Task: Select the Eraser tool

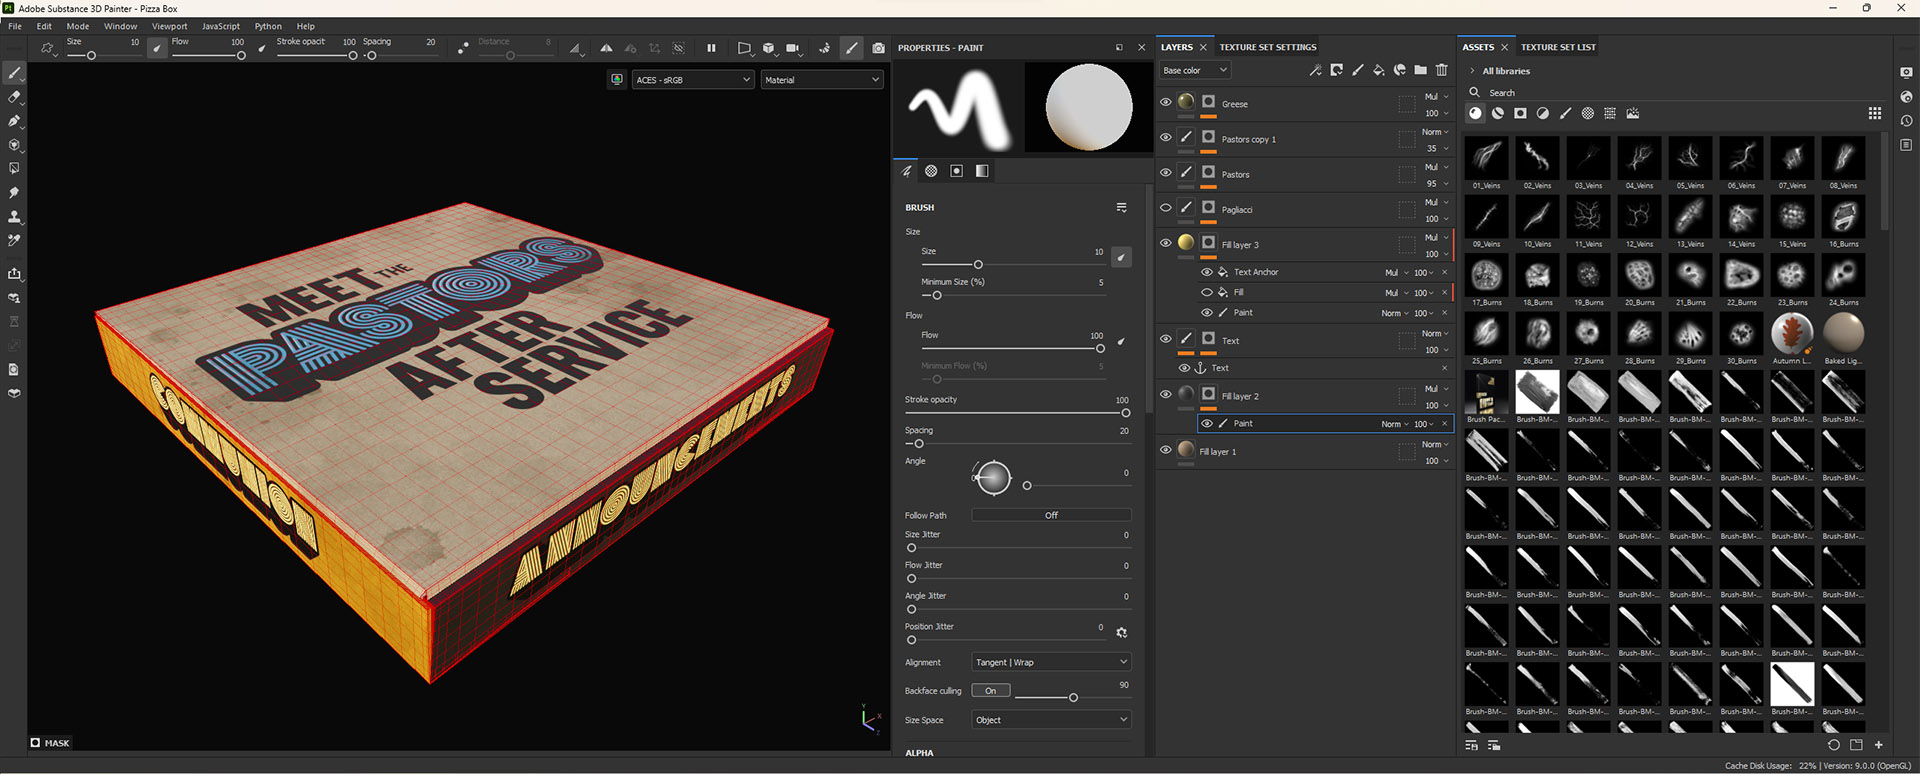Action: tap(14, 97)
